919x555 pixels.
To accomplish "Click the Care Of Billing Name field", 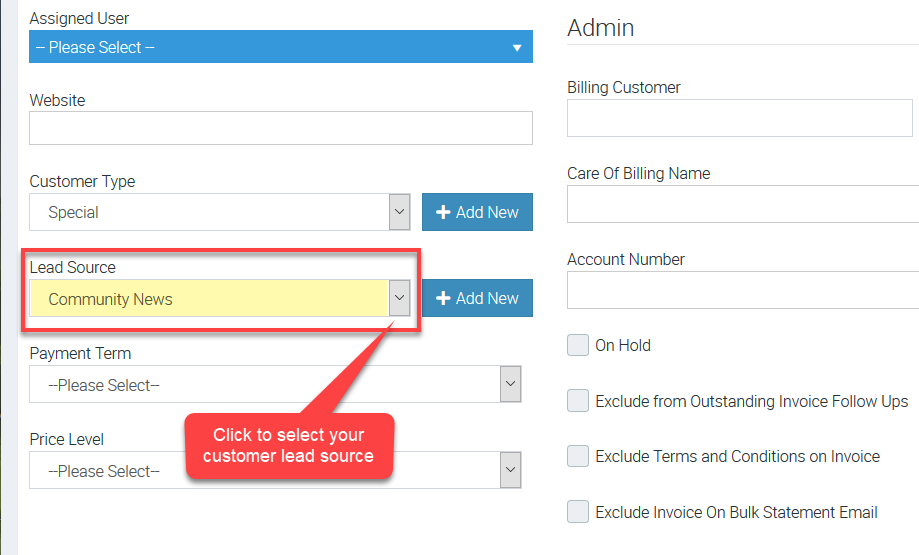I will coord(742,204).
